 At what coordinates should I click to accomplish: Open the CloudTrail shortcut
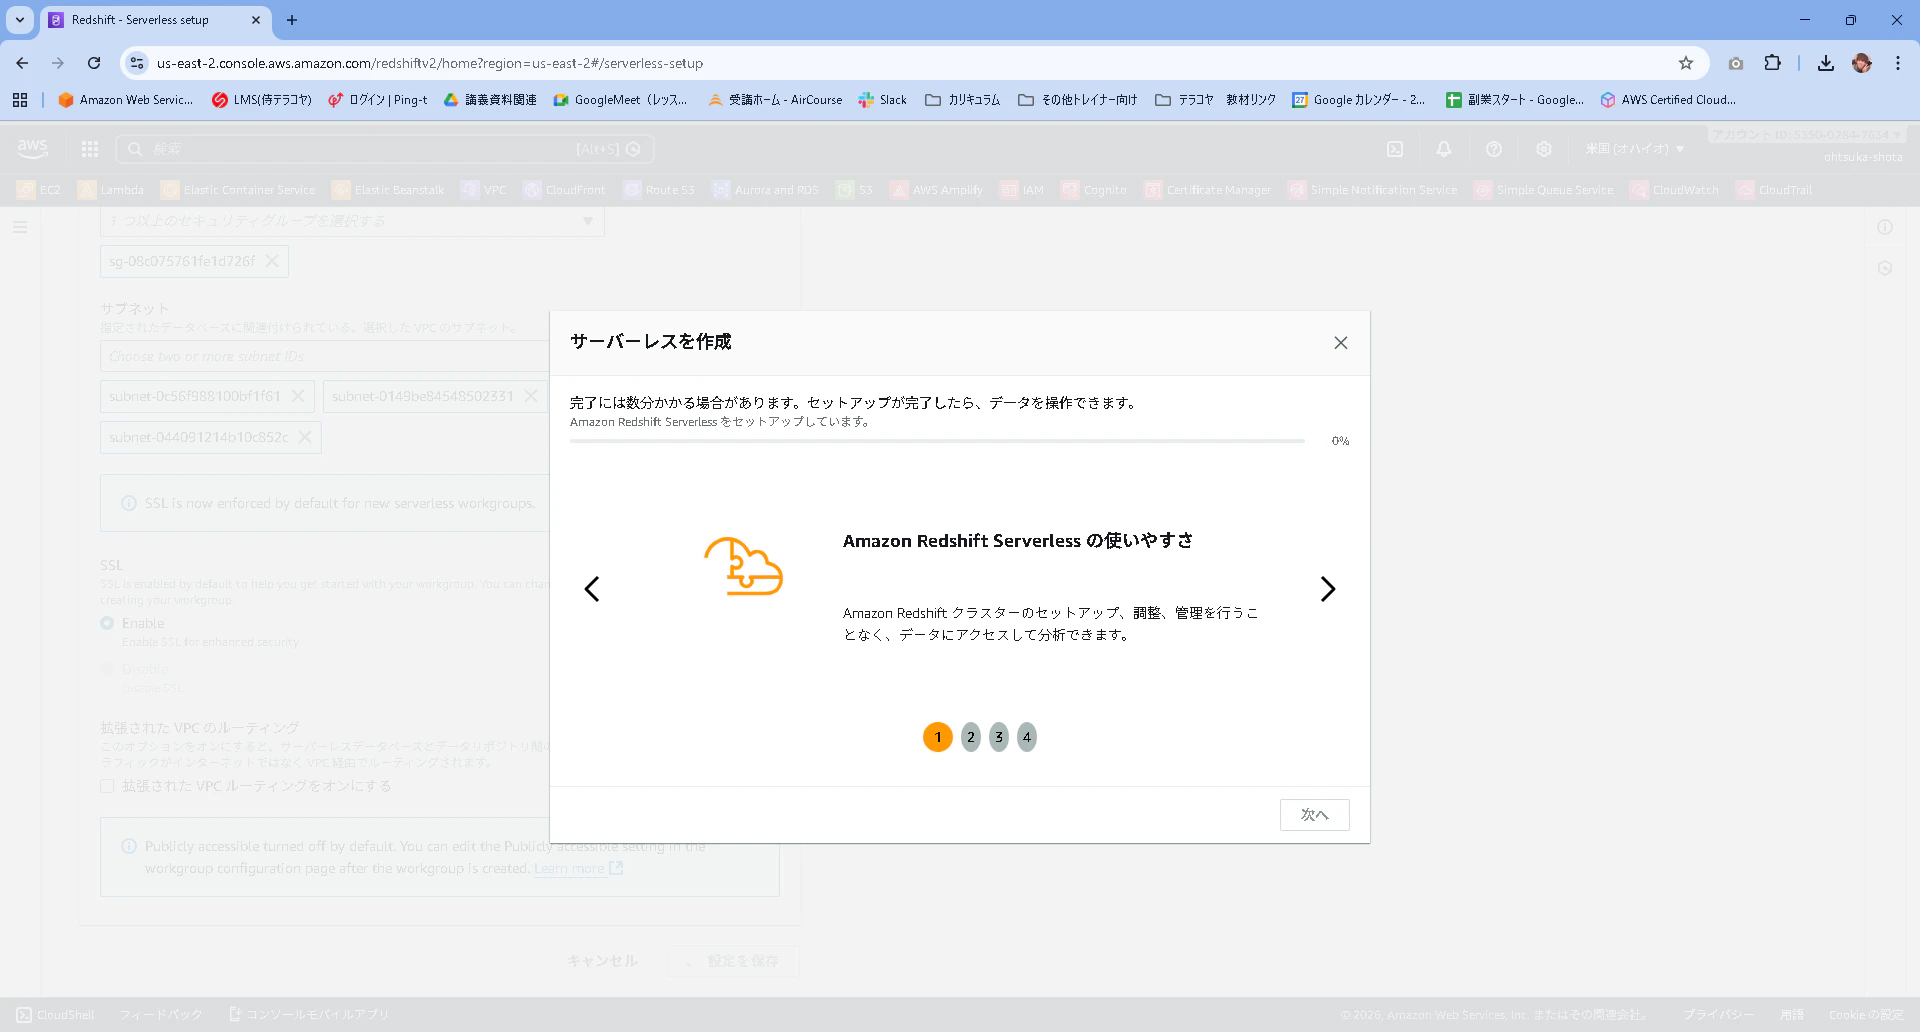pyautogui.click(x=1775, y=190)
